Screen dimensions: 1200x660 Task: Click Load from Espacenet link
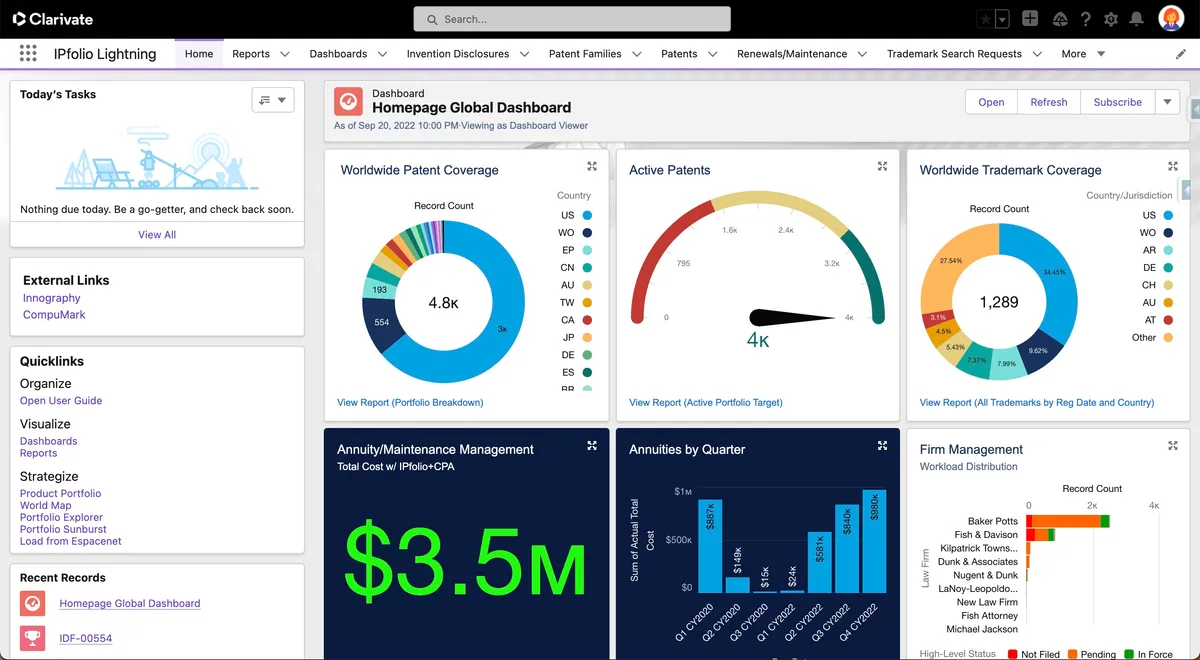71,541
